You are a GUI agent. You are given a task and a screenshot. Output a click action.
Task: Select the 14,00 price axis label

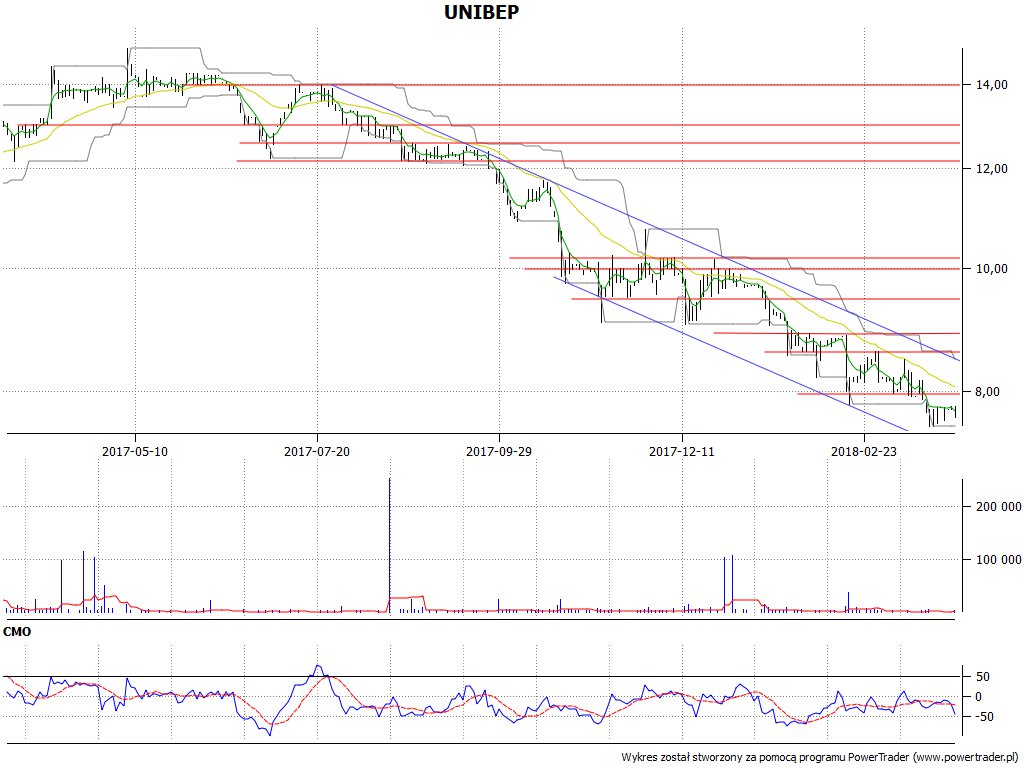pos(991,85)
